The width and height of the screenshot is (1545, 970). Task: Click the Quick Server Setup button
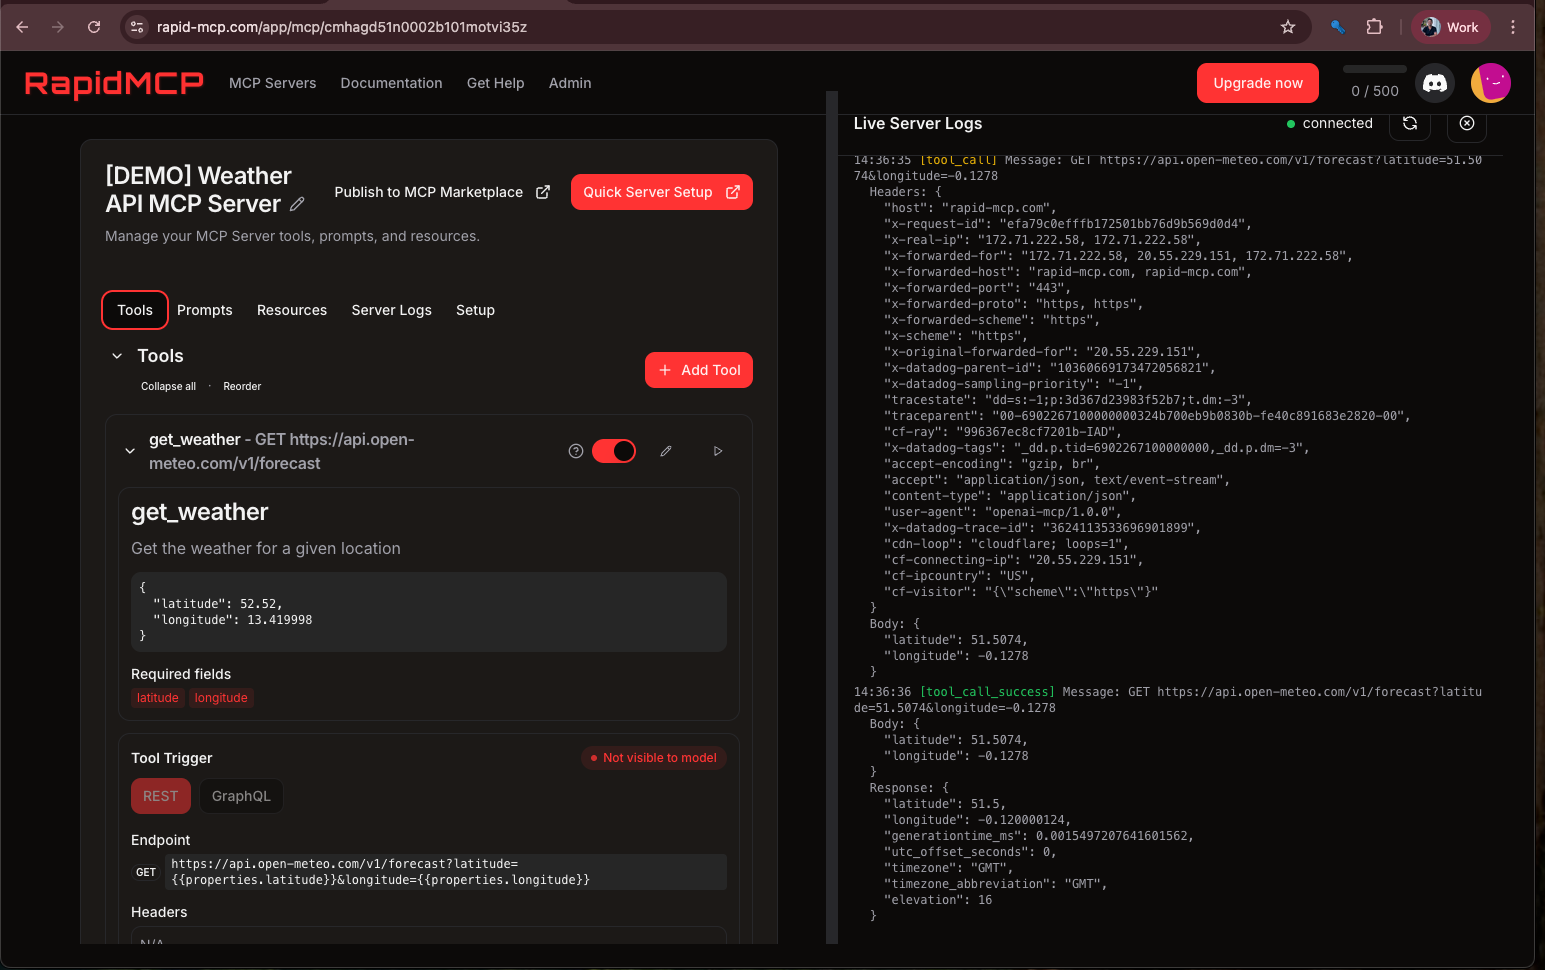pos(661,192)
